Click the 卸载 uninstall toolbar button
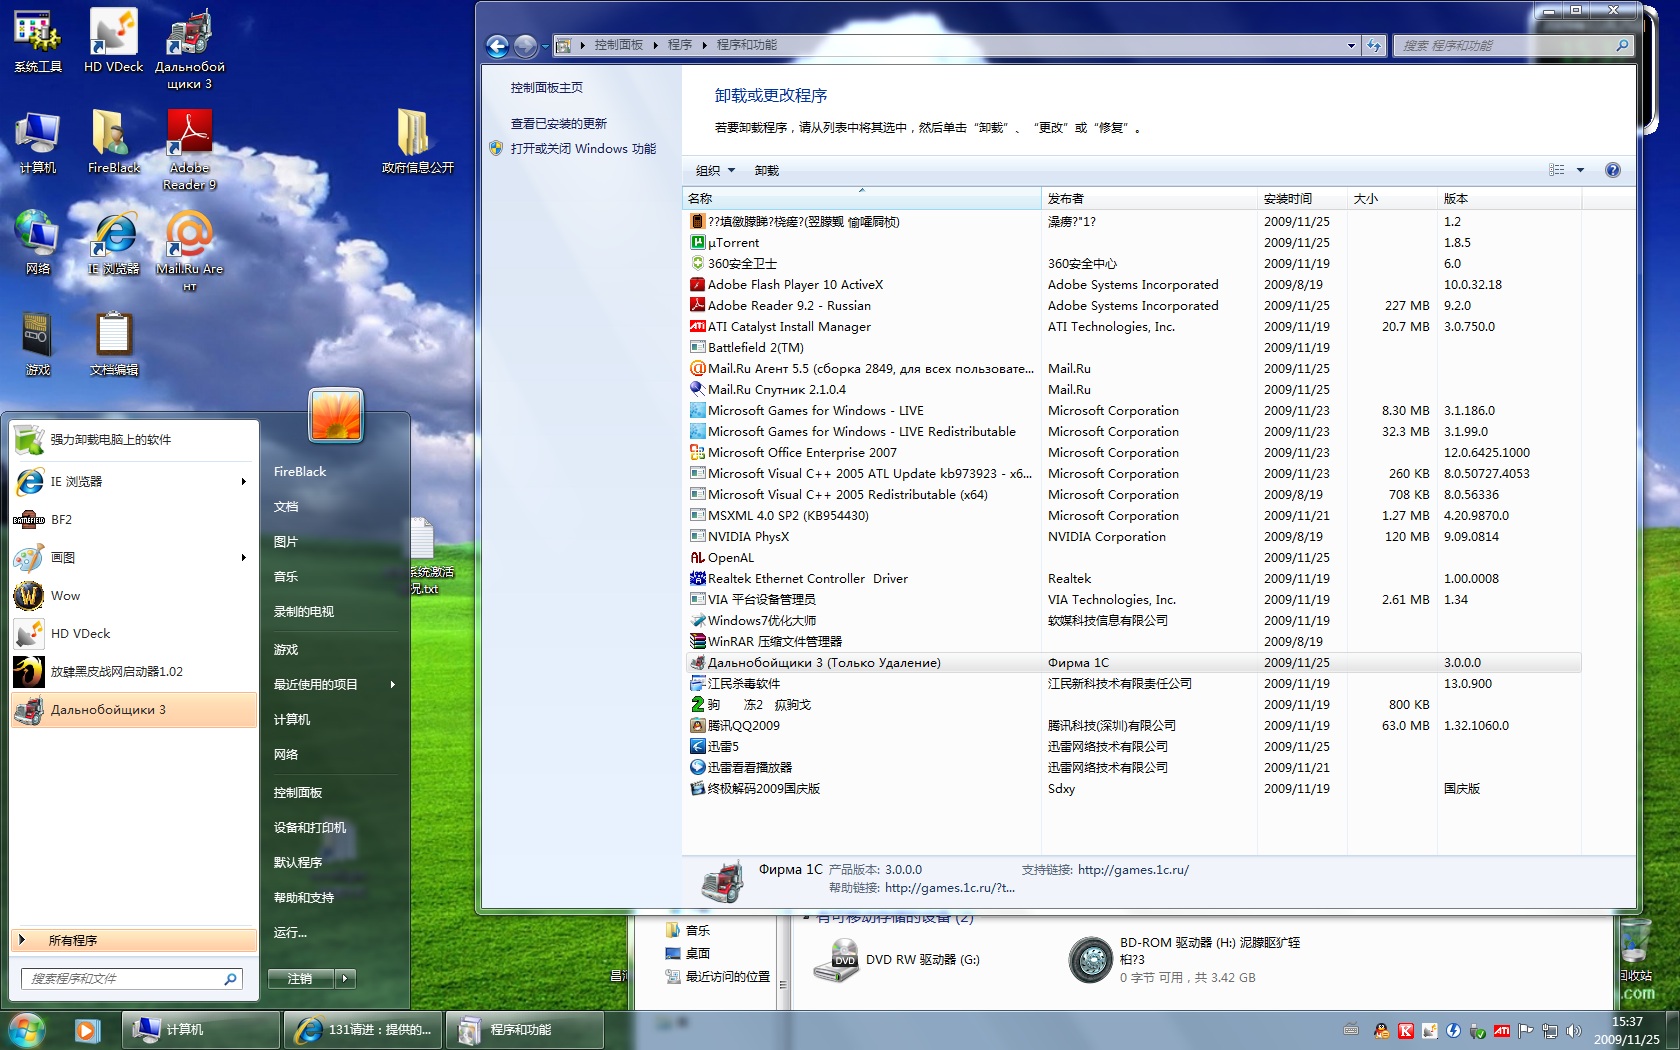The height and width of the screenshot is (1050, 1680). 766,171
